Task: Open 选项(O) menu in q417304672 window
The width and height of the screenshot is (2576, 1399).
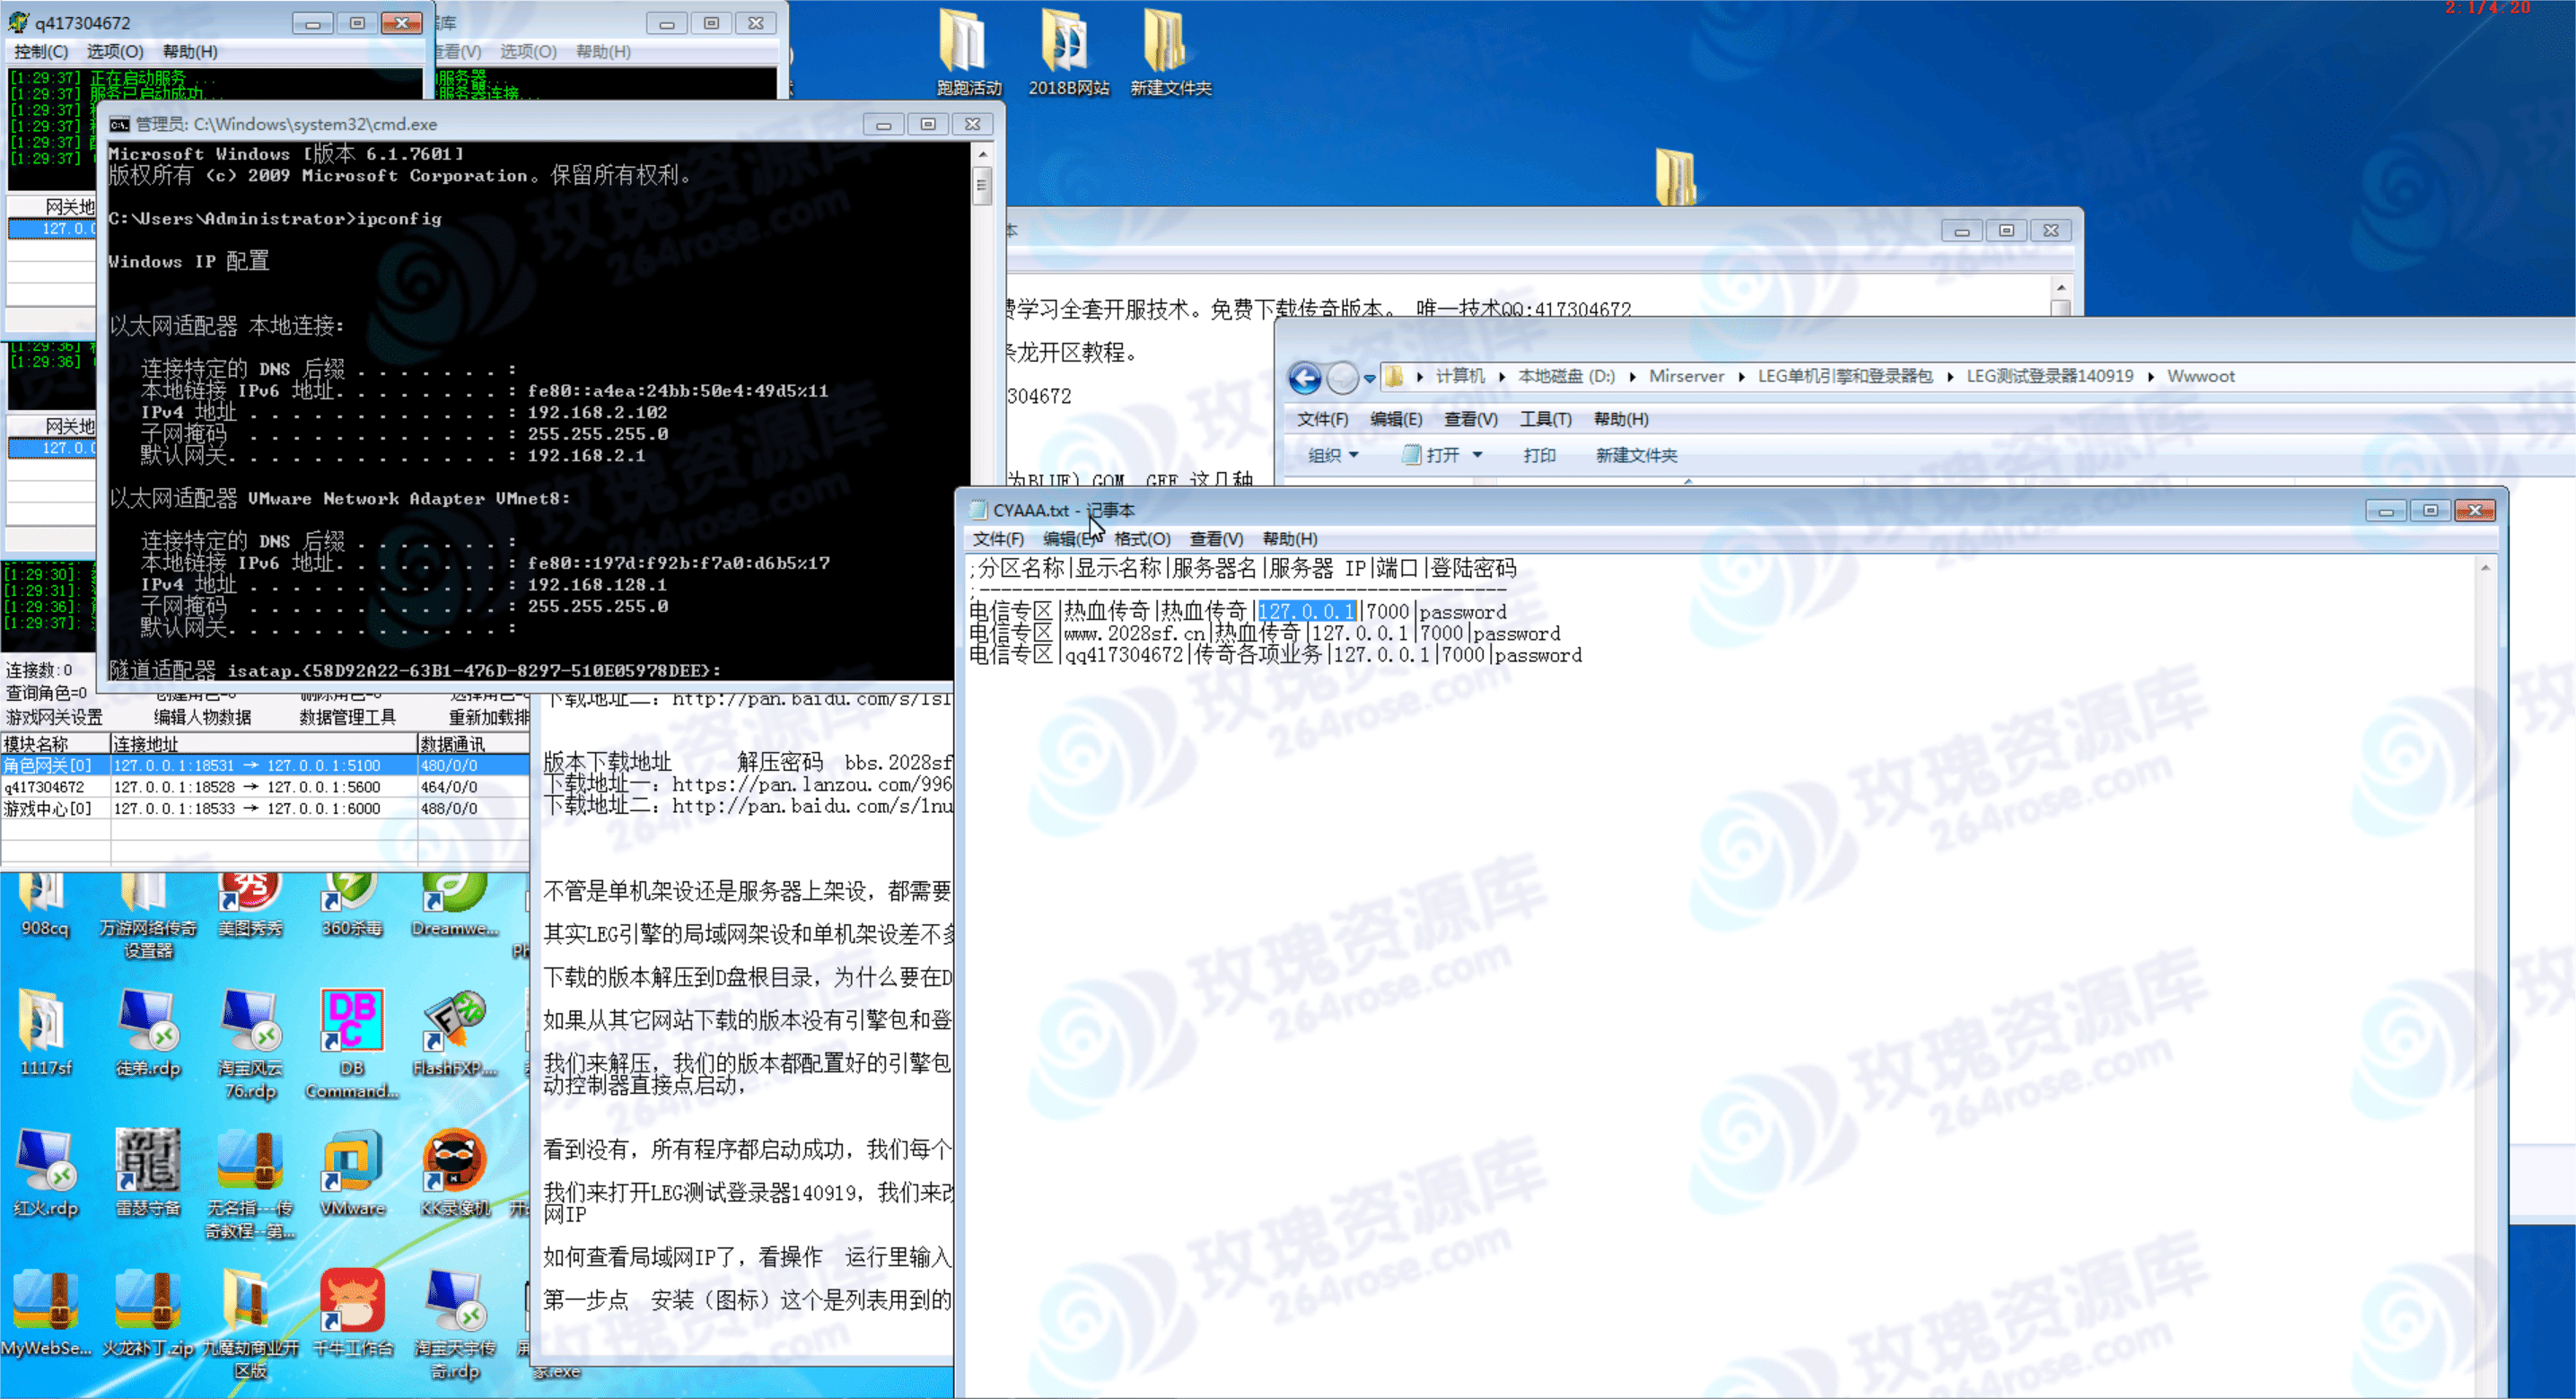Action: click(115, 51)
